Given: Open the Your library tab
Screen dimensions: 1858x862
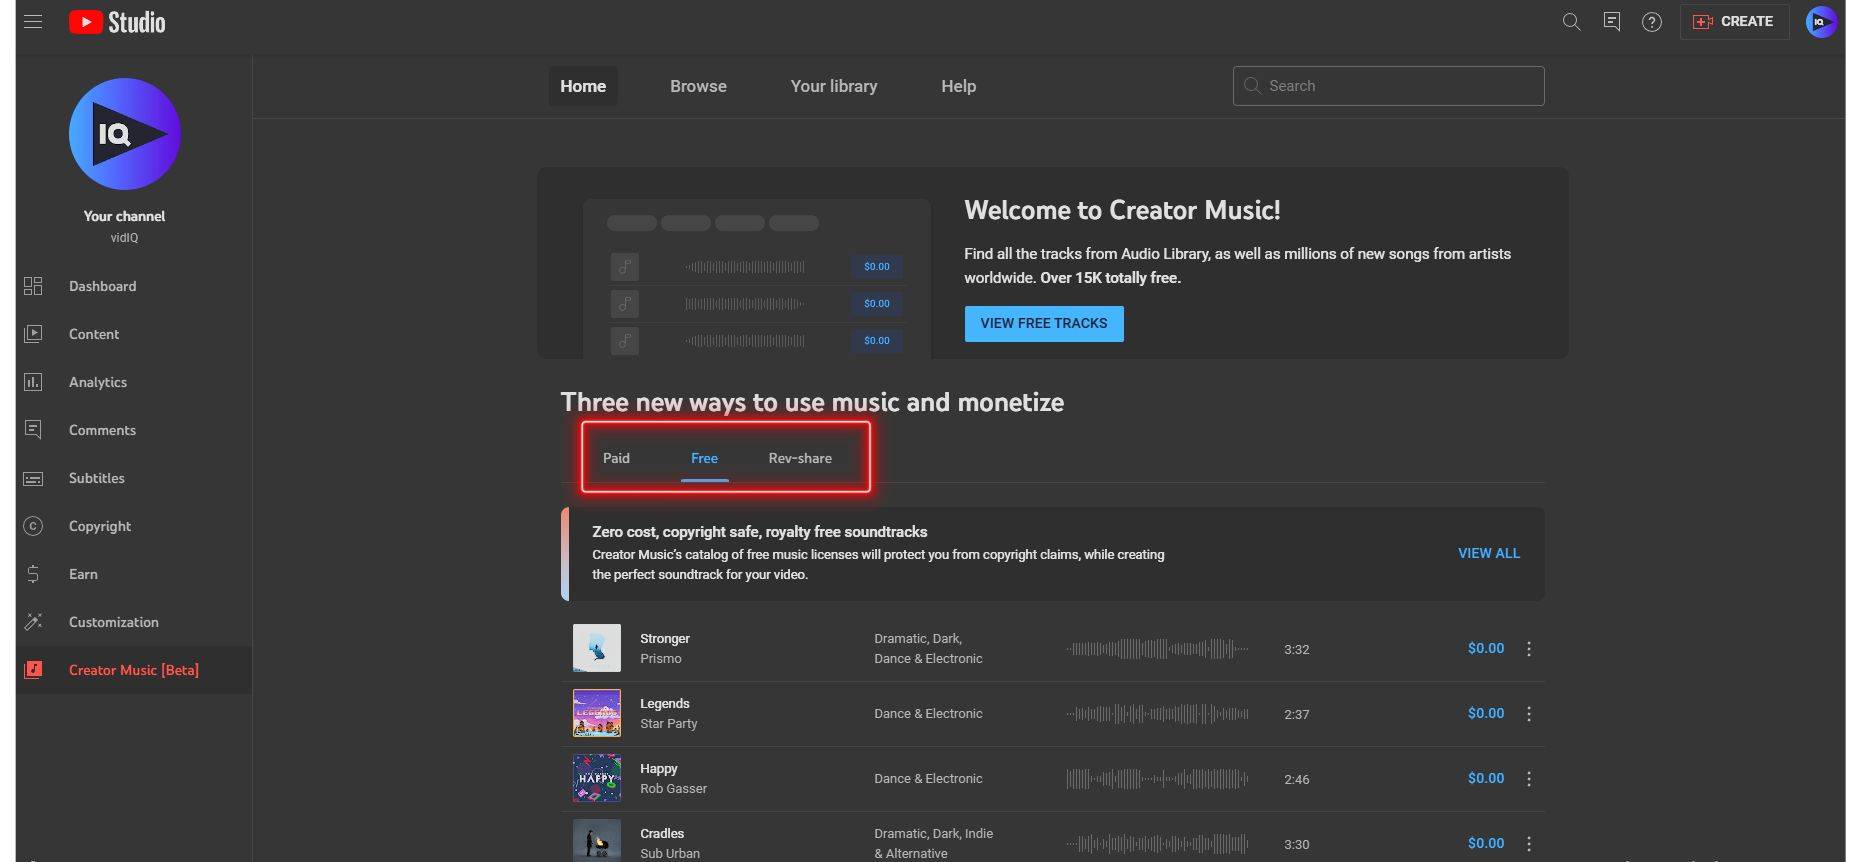Looking at the screenshot, I should 834,86.
